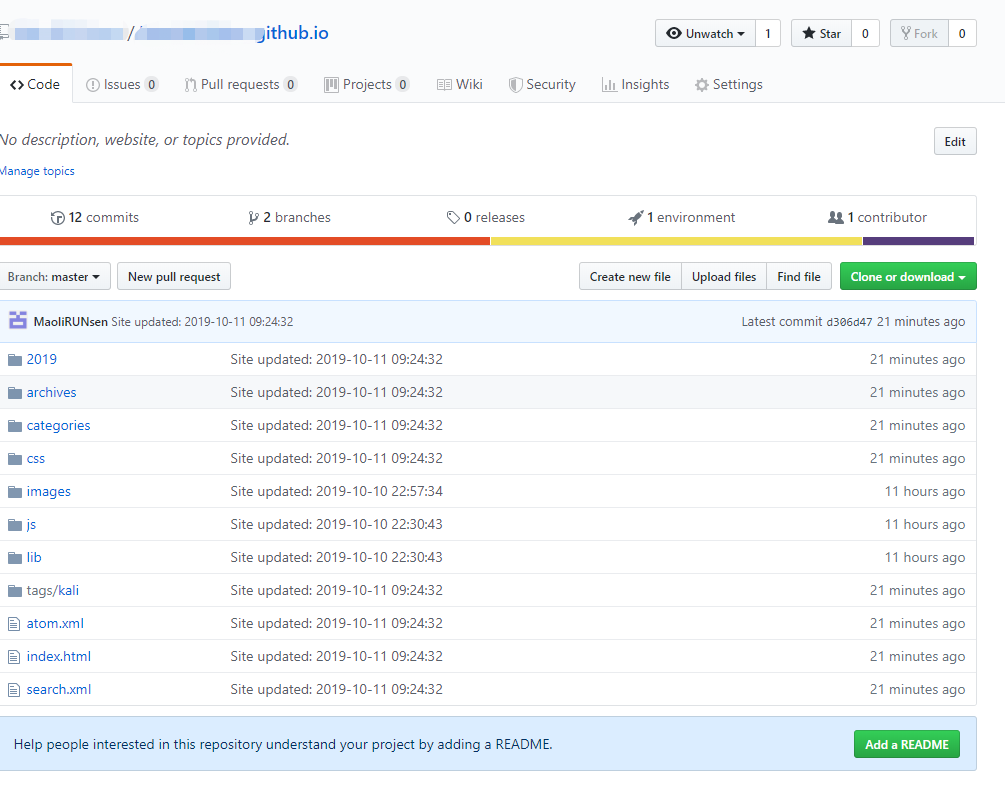The height and width of the screenshot is (792, 1005).
Task: Switch to the Pull requests tab
Action: pos(240,85)
